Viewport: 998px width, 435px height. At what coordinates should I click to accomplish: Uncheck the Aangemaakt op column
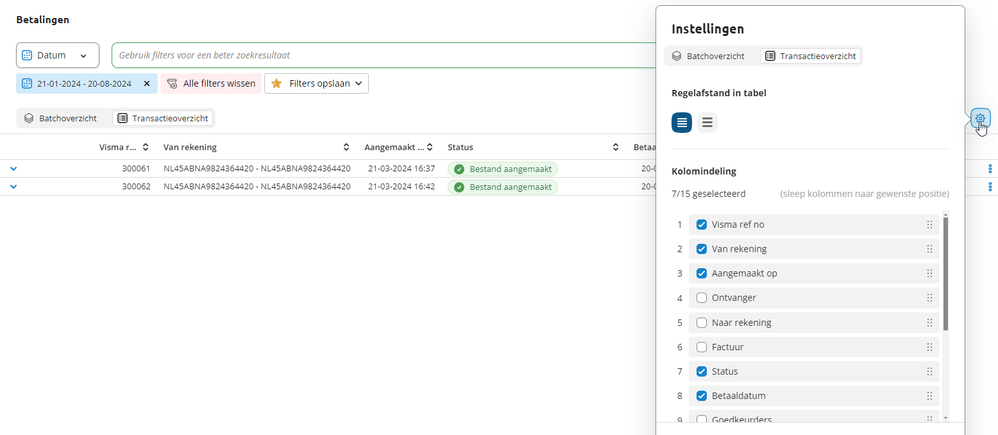coord(701,274)
